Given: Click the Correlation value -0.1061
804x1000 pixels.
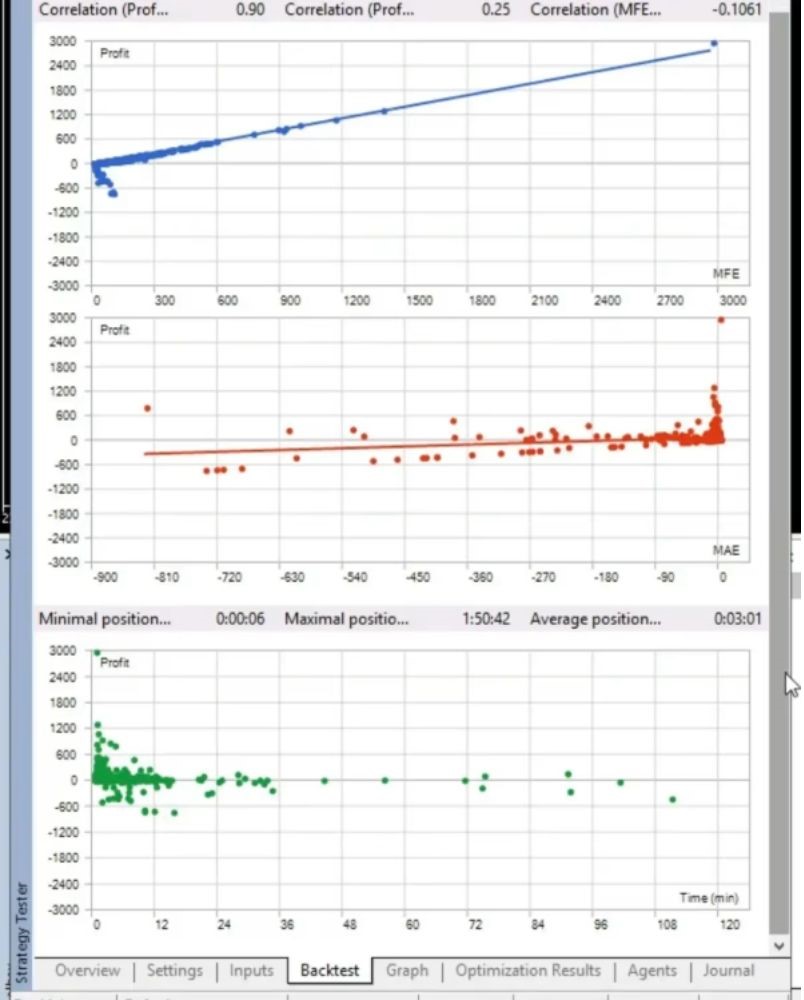Looking at the screenshot, I should [x=736, y=10].
